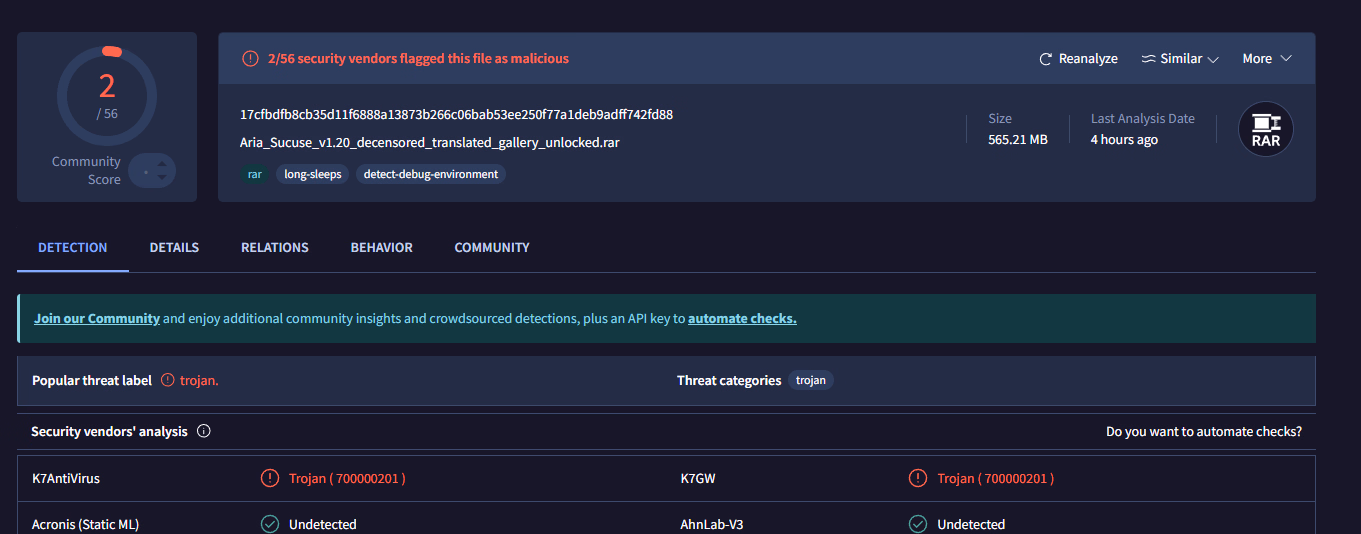Click the green checkmark for AhnLab-V3 result
The image size is (1361, 534).
917,524
